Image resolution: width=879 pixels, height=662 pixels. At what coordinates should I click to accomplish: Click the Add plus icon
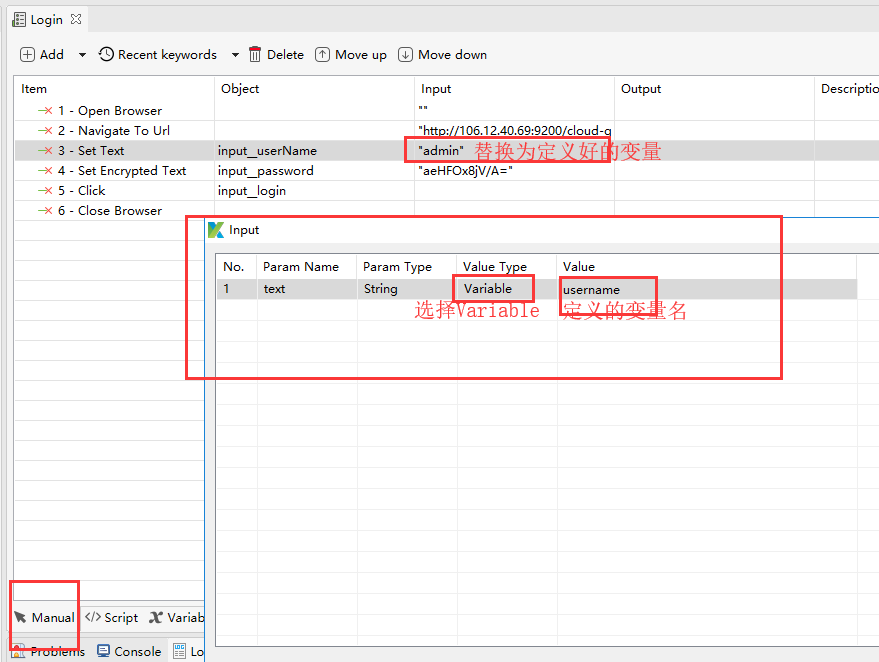[x=27, y=54]
